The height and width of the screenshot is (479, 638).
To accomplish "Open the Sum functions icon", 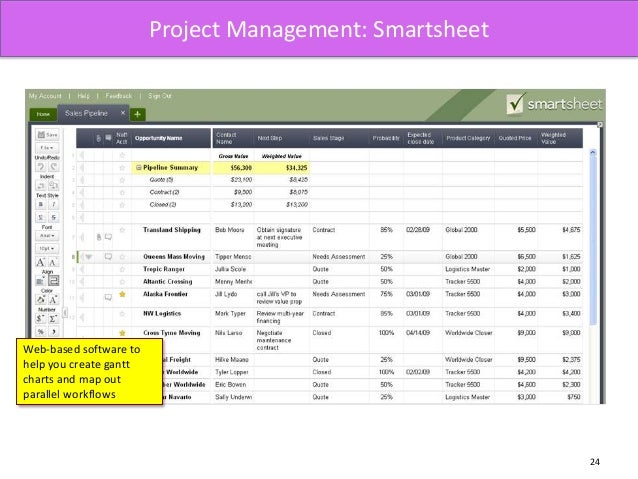I will (x=53, y=319).
